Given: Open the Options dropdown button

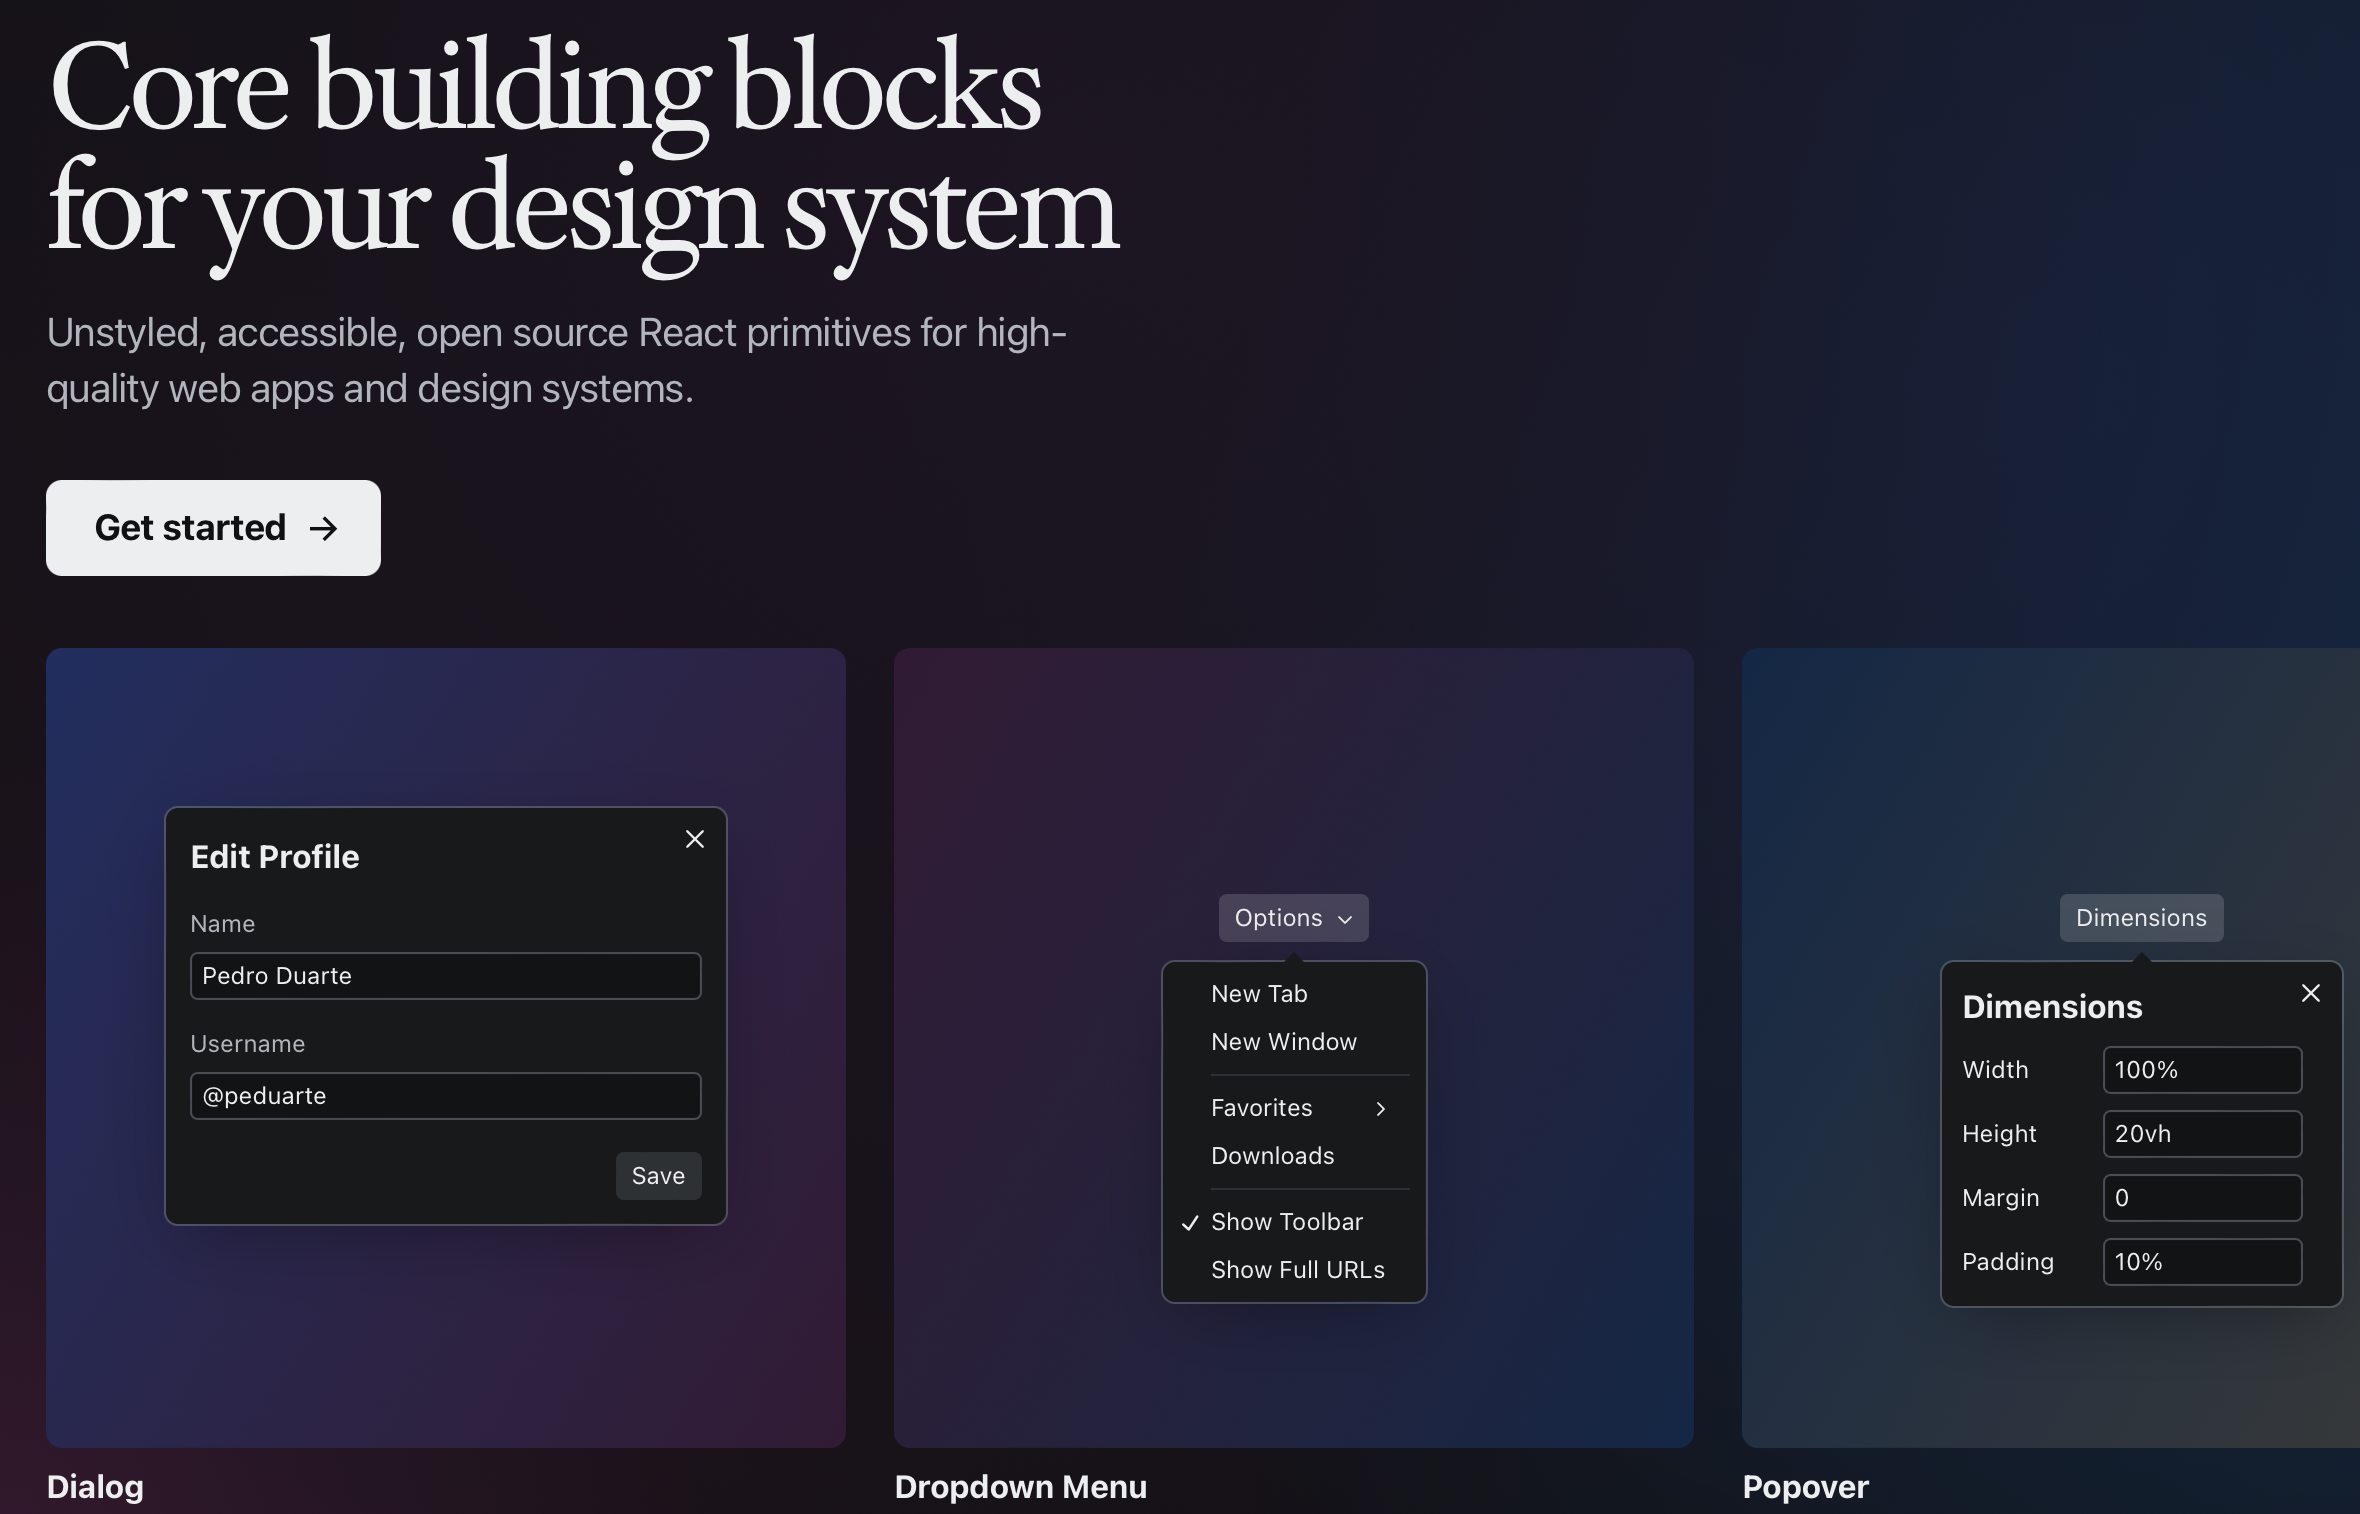Looking at the screenshot, I should [x=1293, y=918].
